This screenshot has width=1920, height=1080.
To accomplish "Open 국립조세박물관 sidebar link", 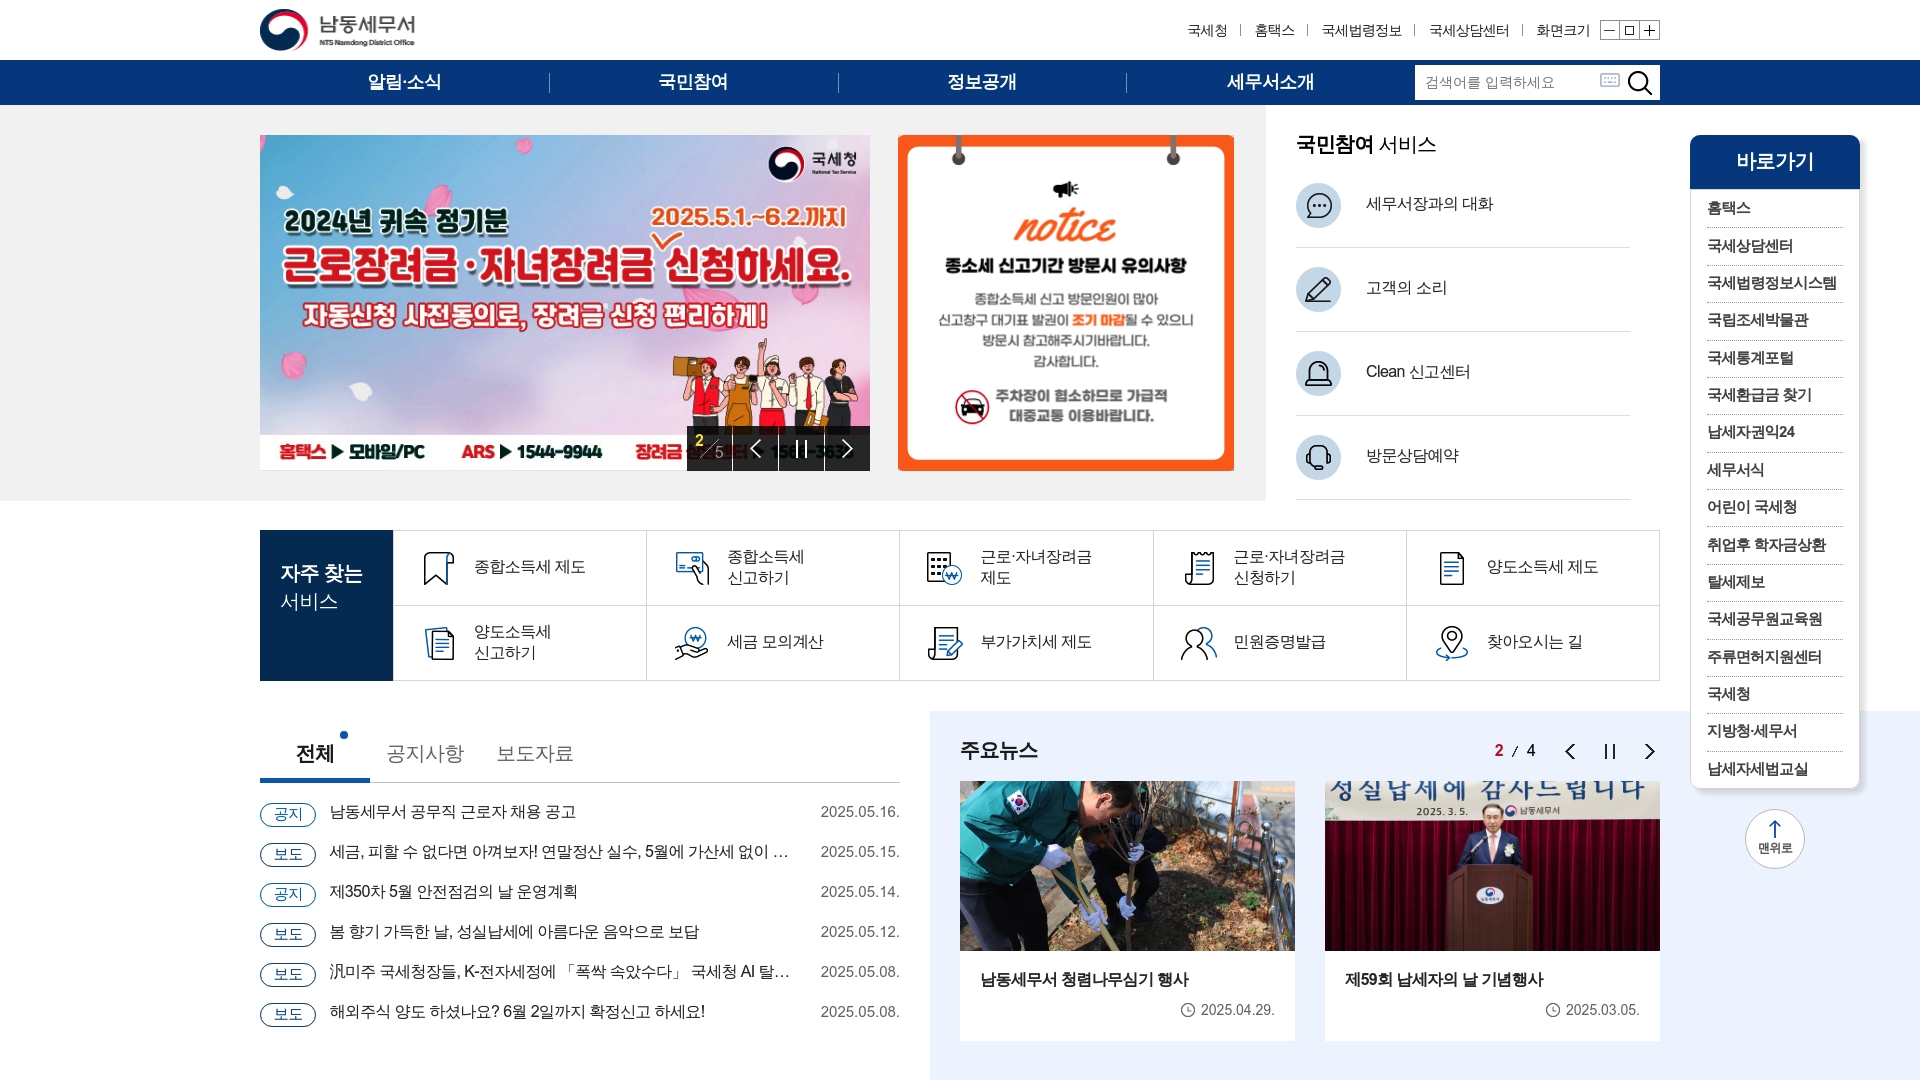I will pyautogui.click(x=1757, y=320).
